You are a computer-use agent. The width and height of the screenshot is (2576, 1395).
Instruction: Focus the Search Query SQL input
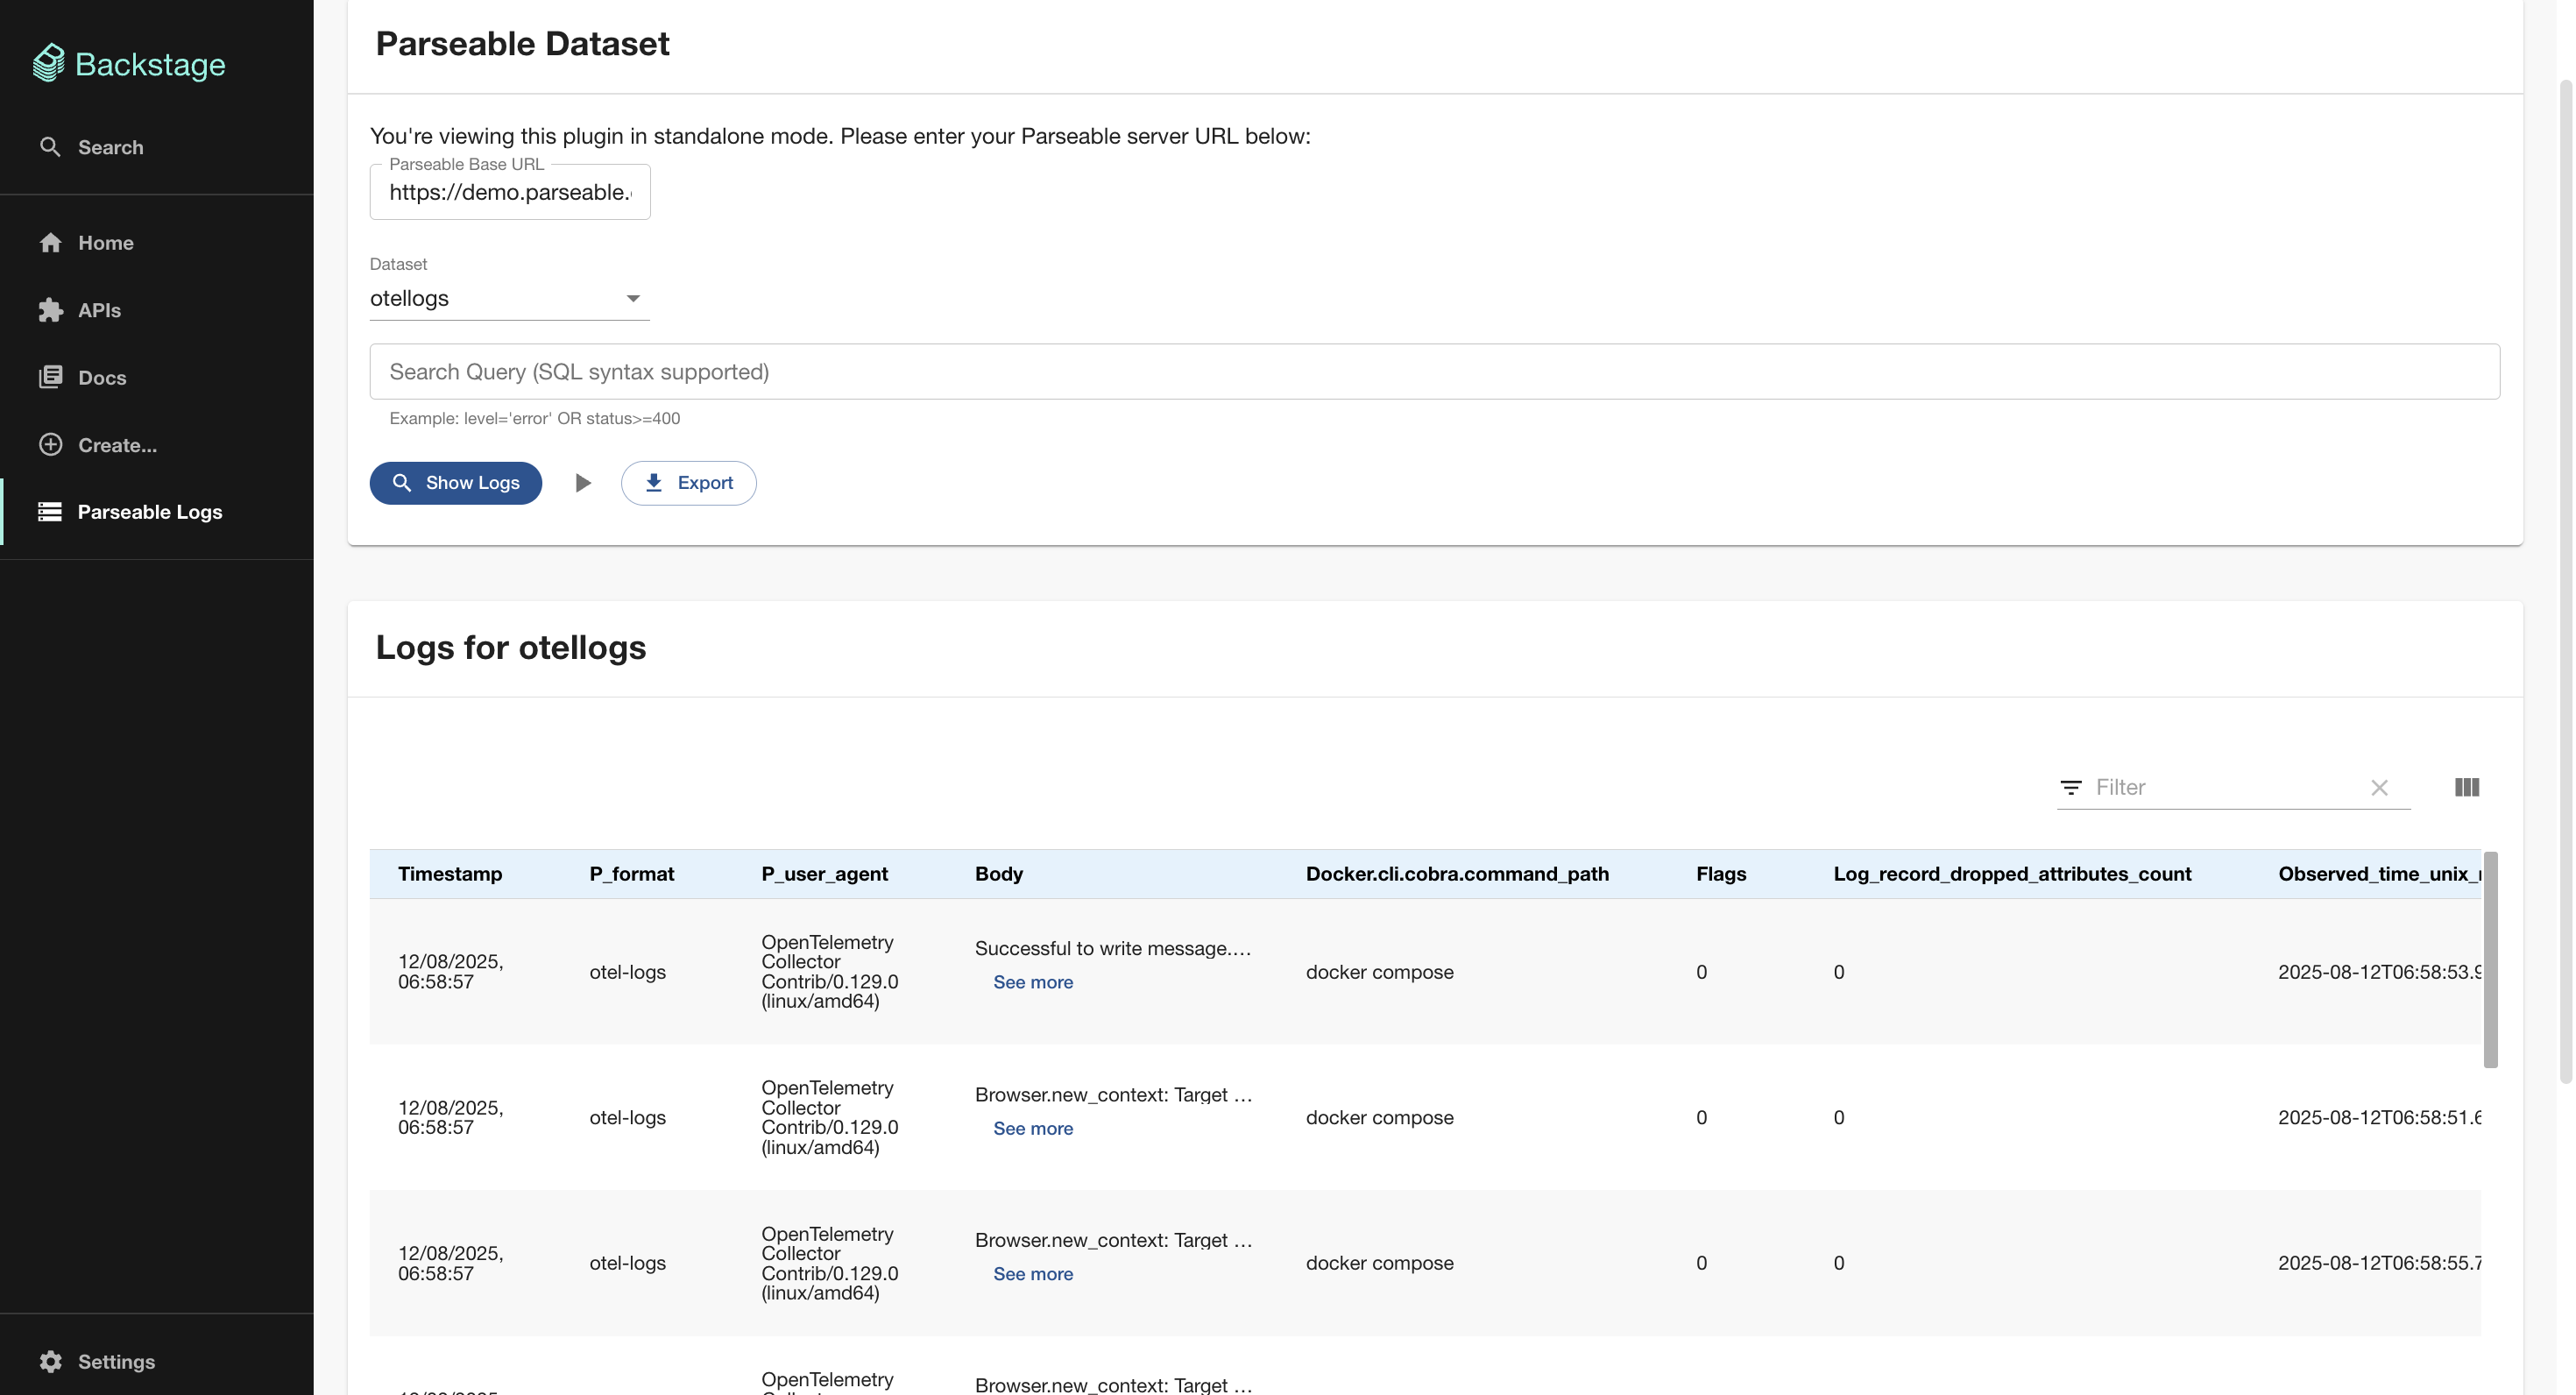click(x=1435, y=372)
